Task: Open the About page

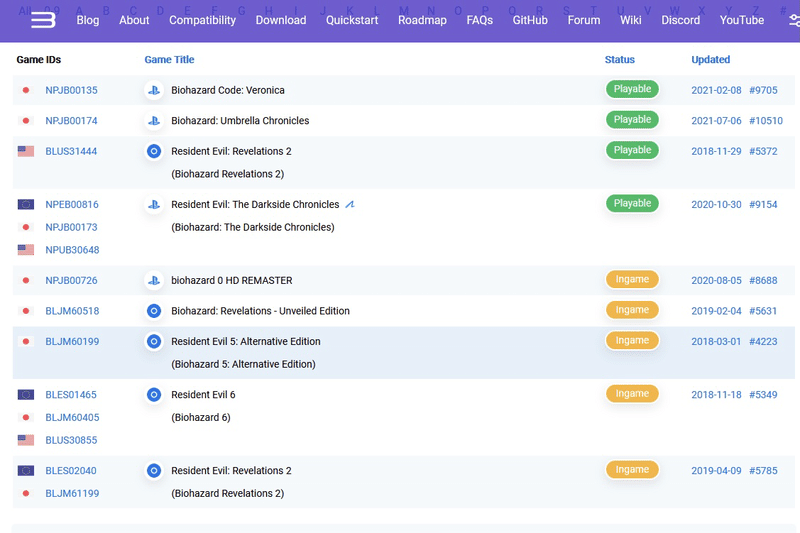Action: pos(134,20)
